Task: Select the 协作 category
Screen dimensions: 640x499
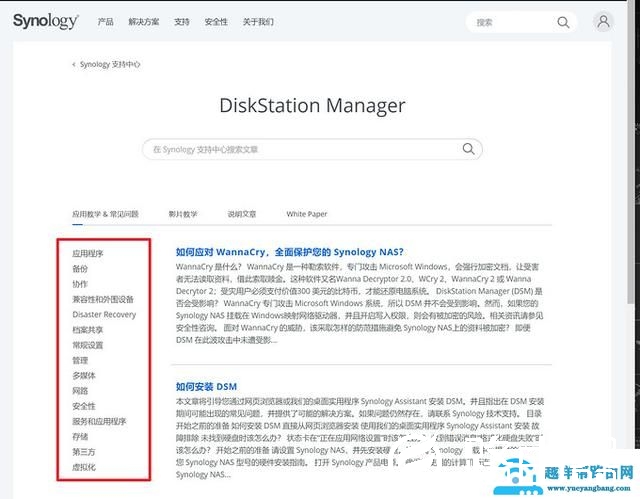Action: tap(80, 284)
